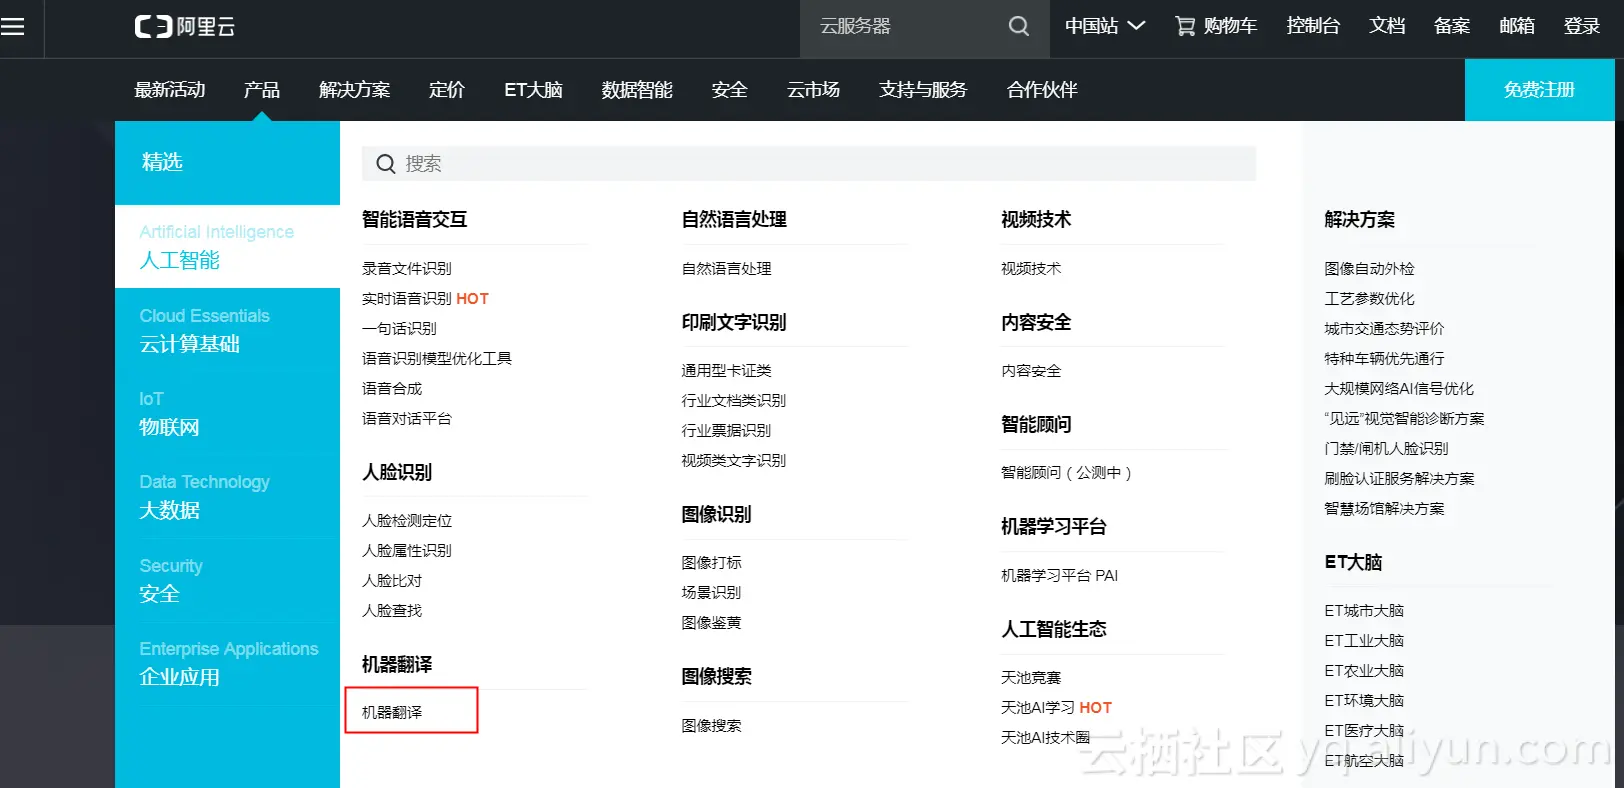Open 机器学习平台 PAI

1059,576
